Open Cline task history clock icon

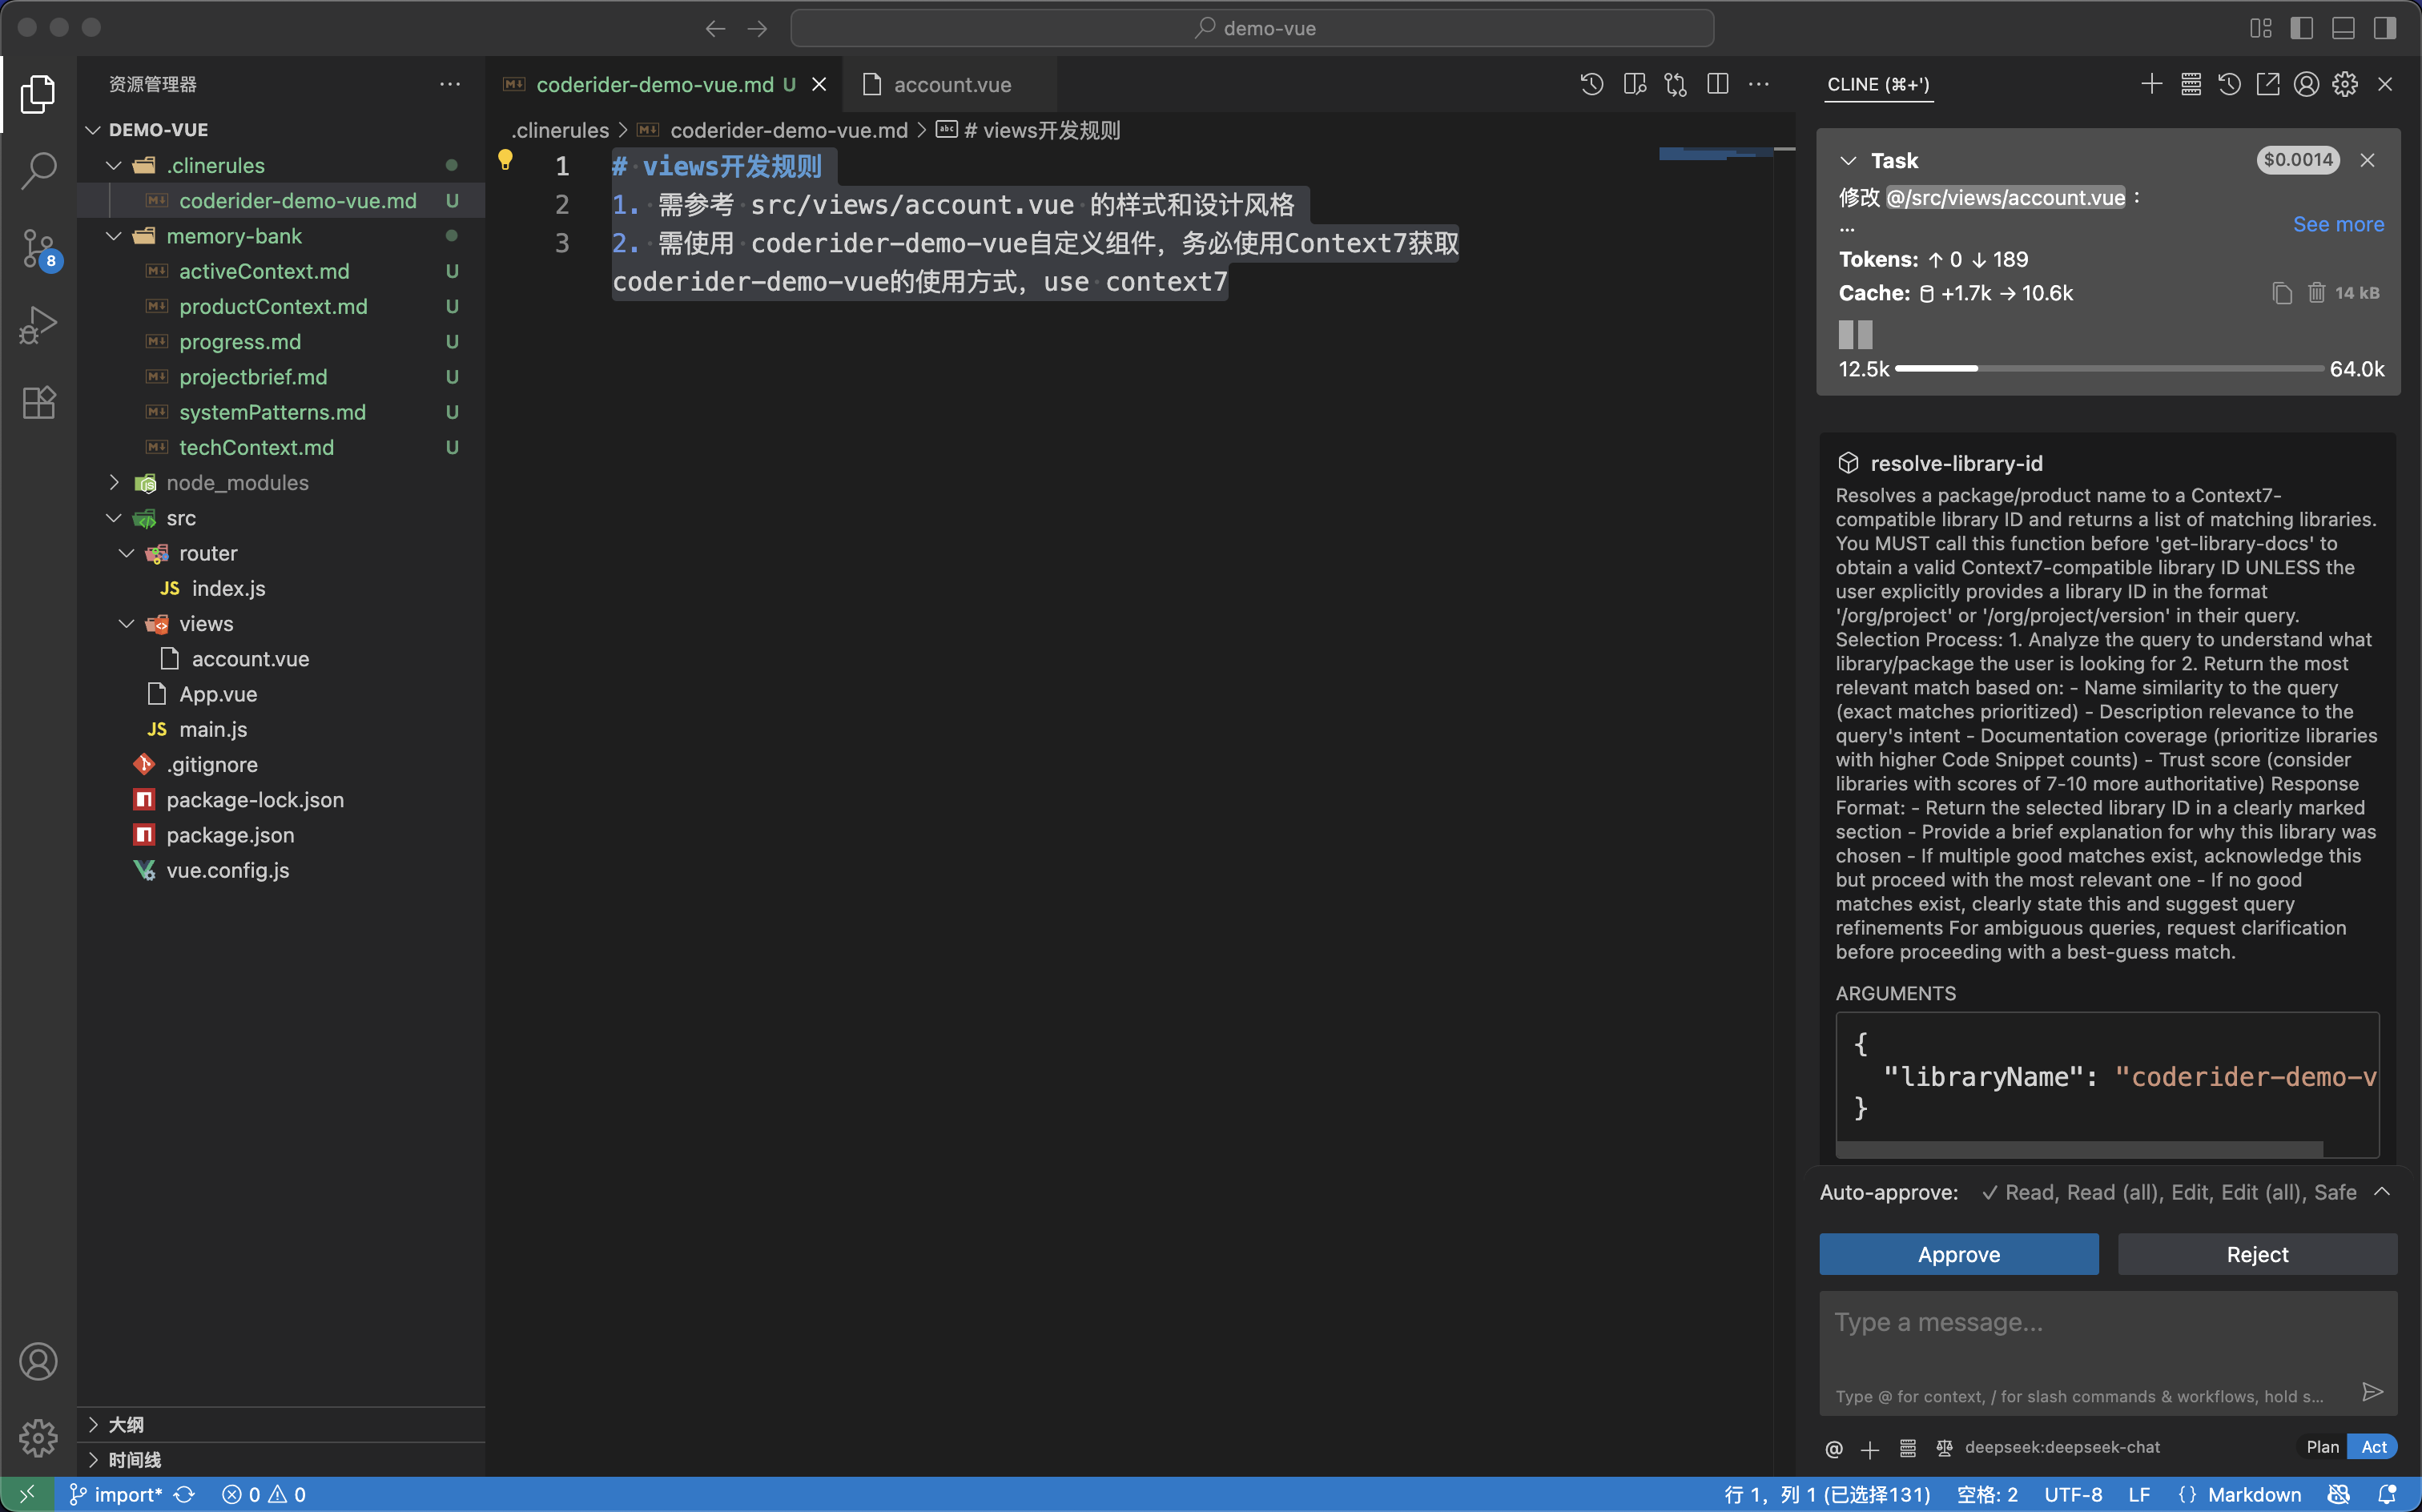[2228, 84]
